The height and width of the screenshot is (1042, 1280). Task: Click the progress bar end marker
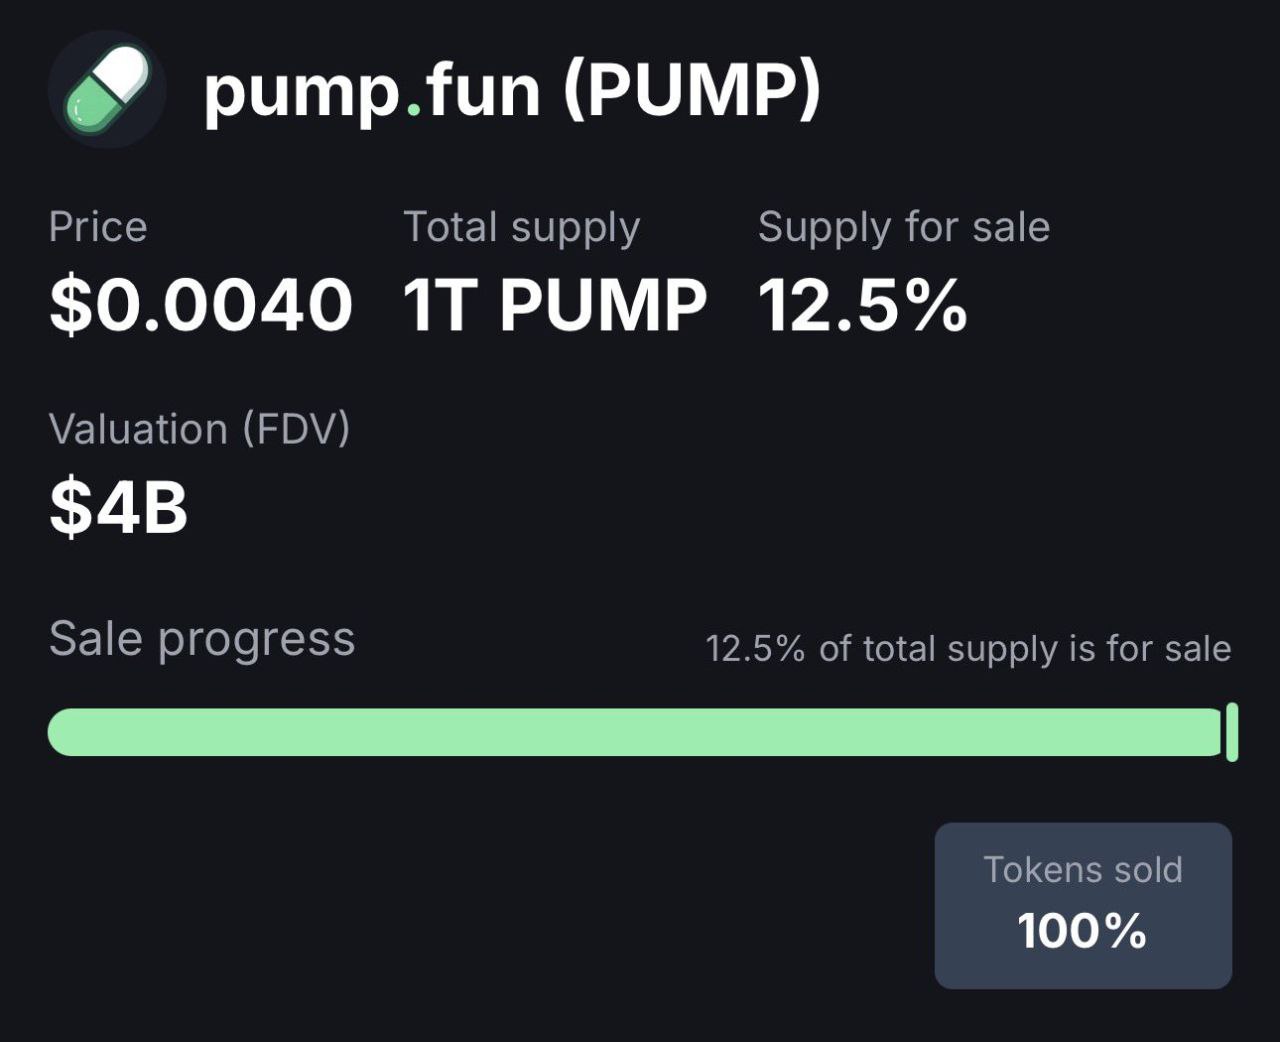pyautogui.click(x=1232, y=732)
